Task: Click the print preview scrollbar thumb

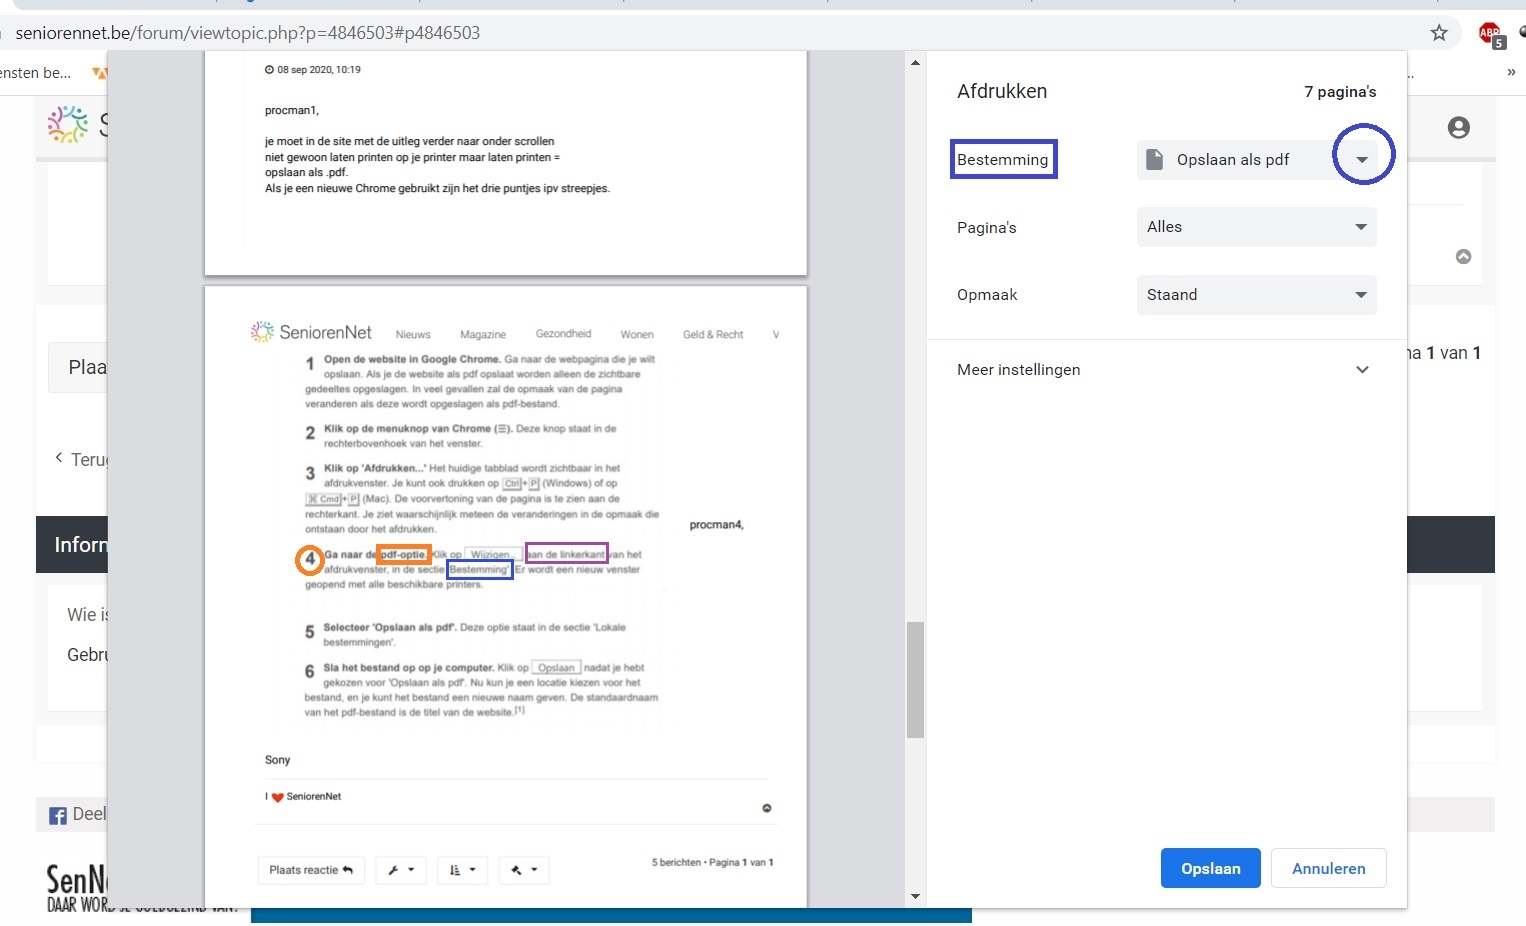Action: [915, 680]
